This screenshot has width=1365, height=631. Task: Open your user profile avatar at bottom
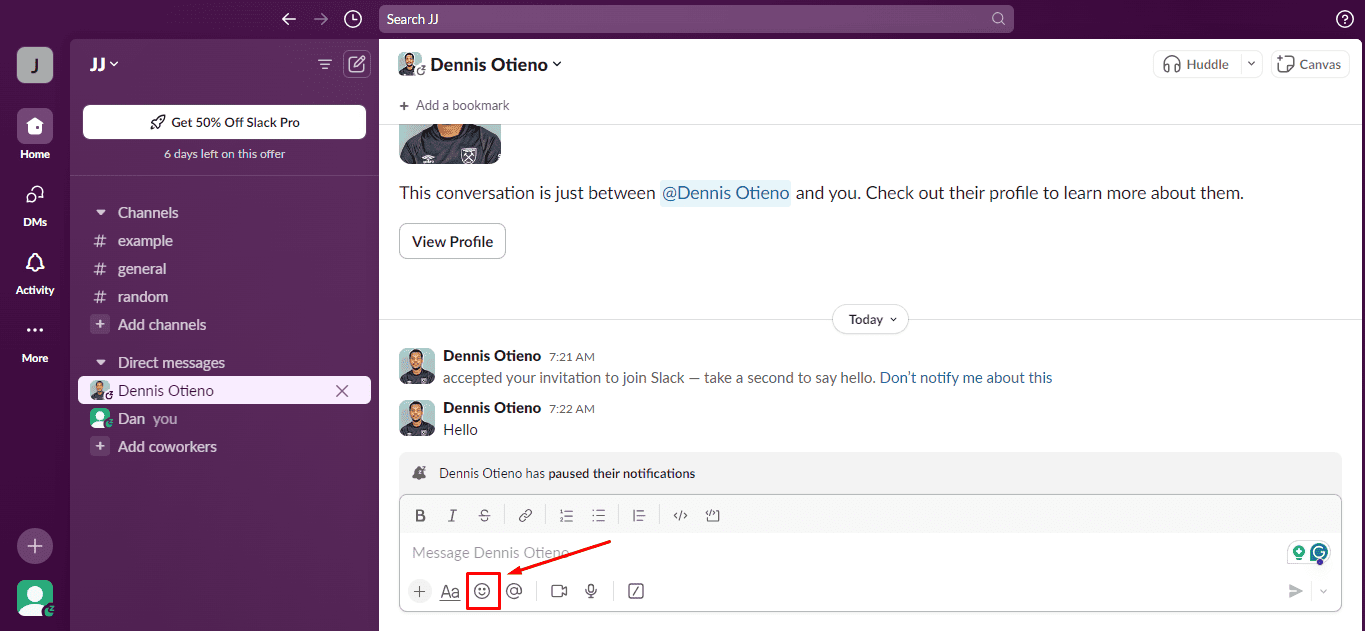(35, 598)
